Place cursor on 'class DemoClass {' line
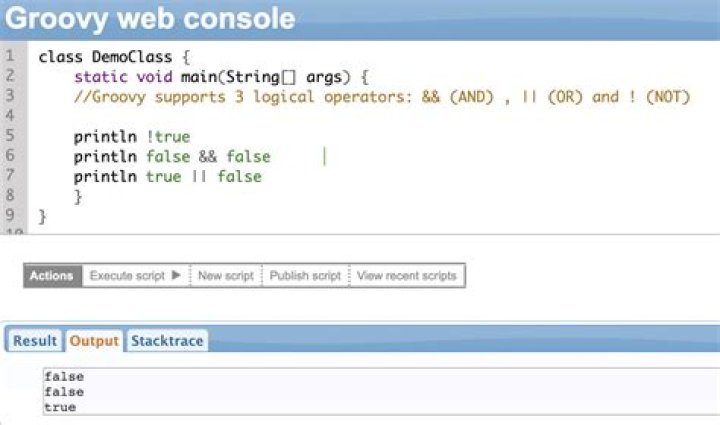The image size is (720, 425). (114, 57)
